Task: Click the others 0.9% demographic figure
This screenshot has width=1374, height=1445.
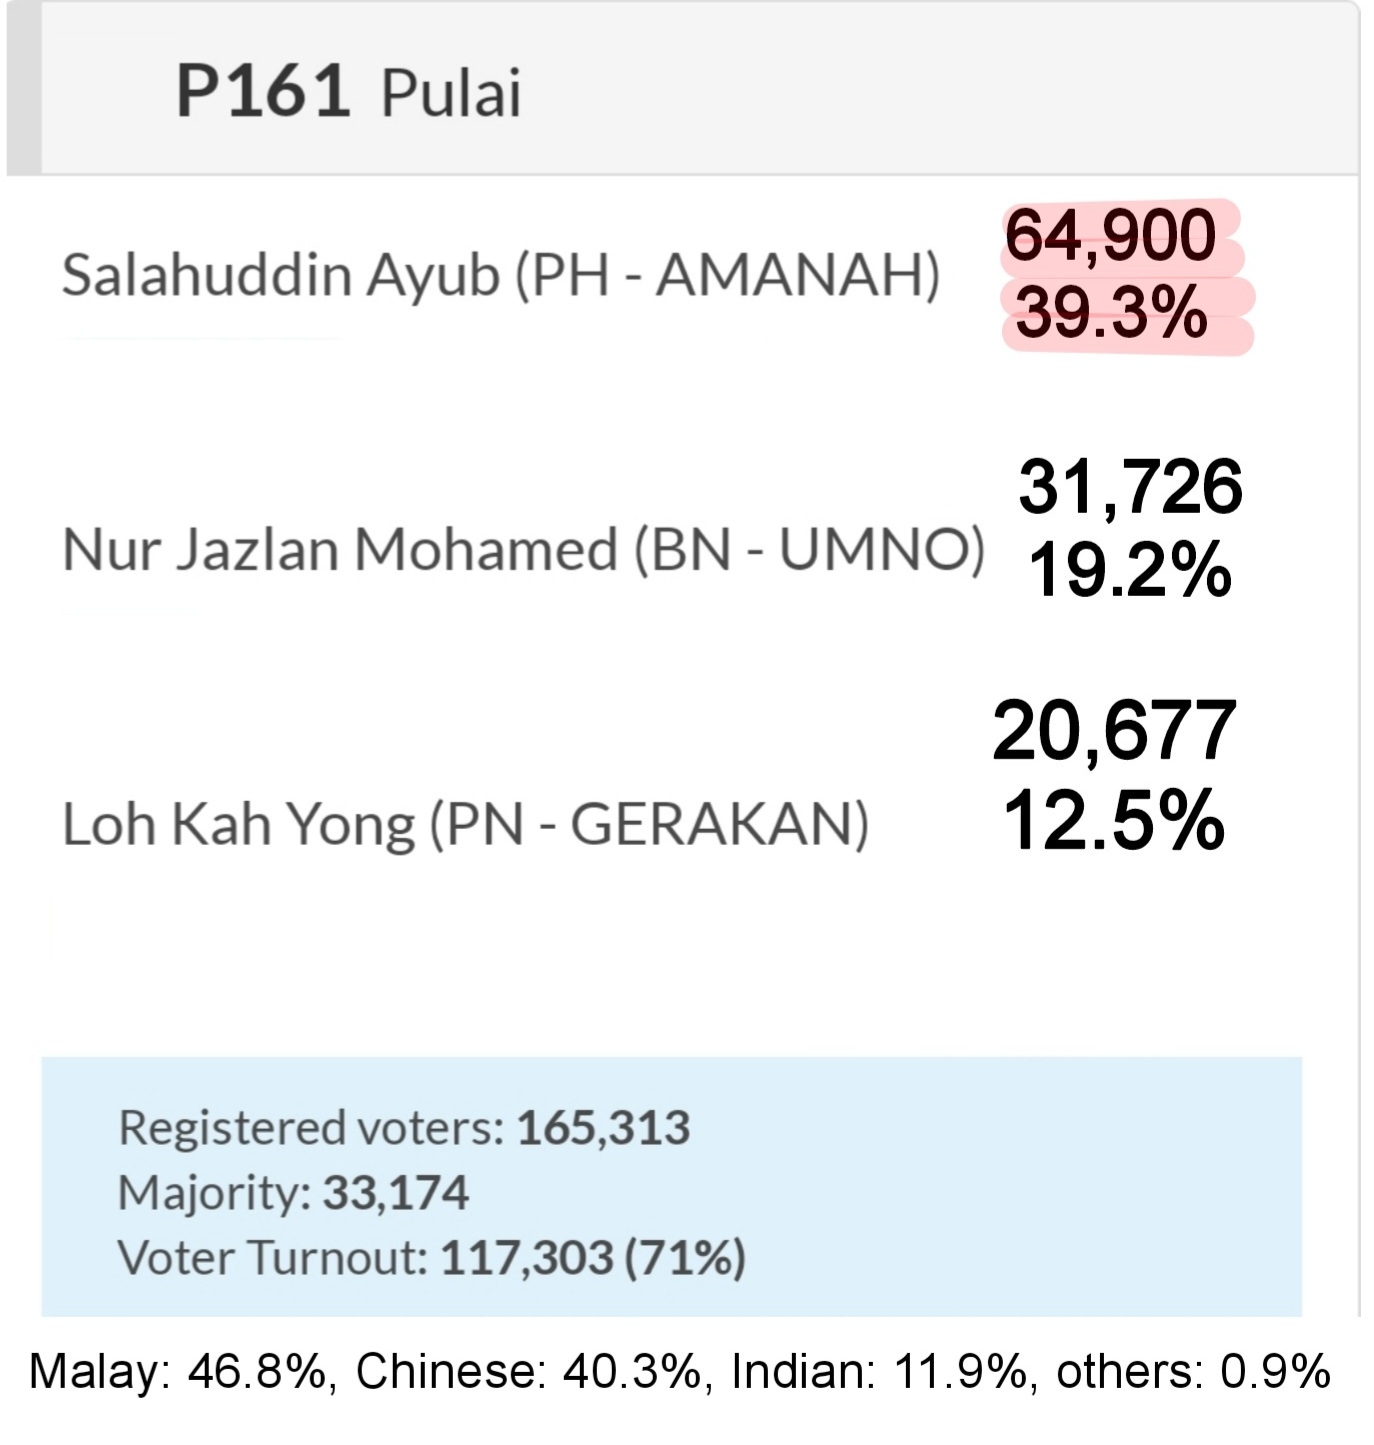Action: pyautogui.click(x=1193, y=1372)
